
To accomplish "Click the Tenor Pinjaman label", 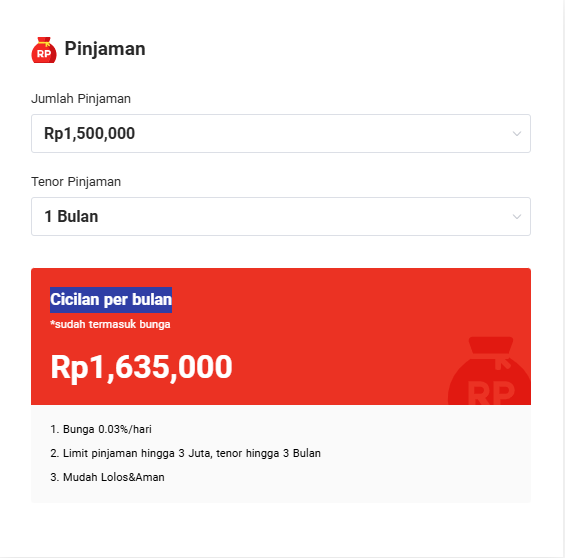I will (x=76, y=182).
